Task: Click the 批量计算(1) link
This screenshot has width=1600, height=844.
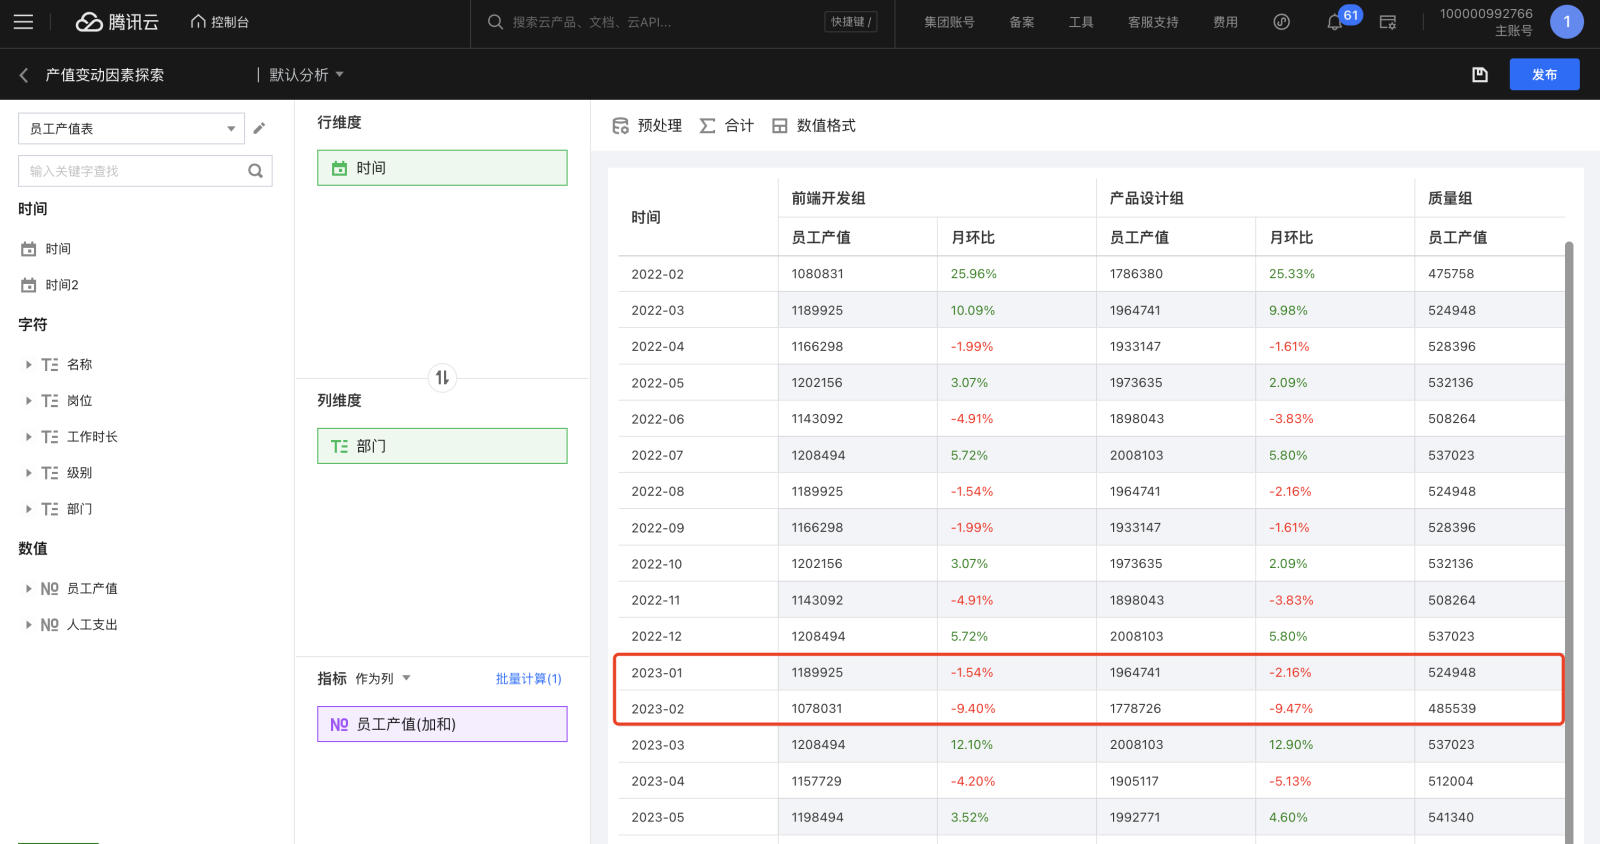Action: pyautogui.click(x=528, y=679)
